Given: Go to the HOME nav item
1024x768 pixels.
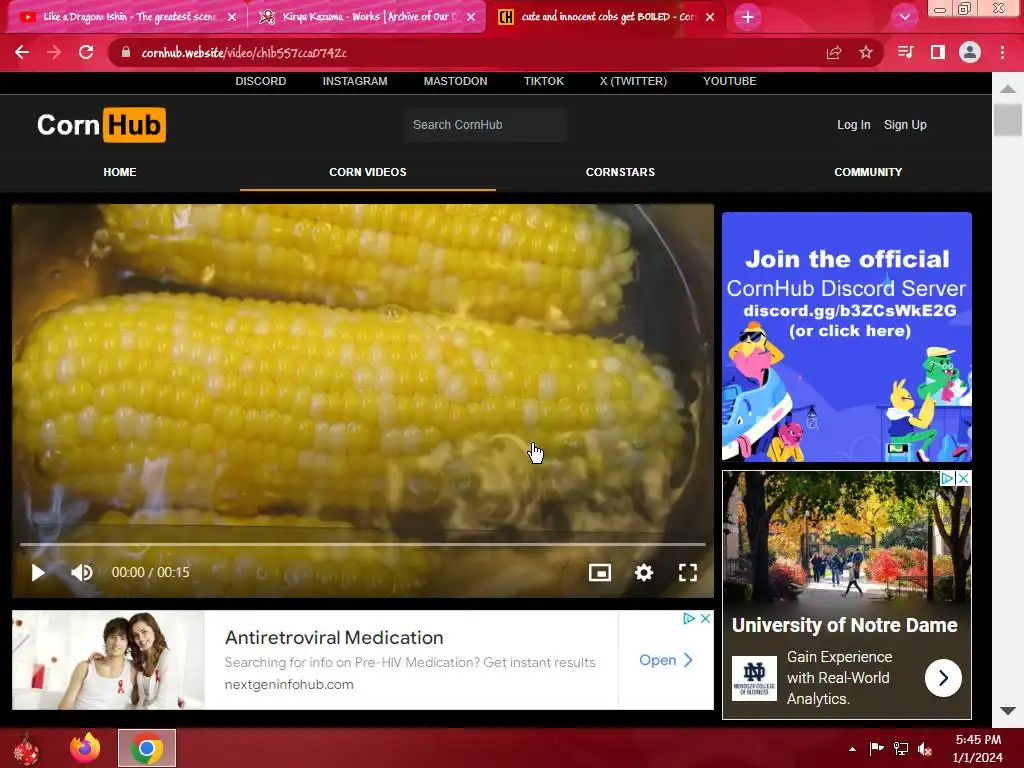Looking at the screenshot, I should [120, 172].
